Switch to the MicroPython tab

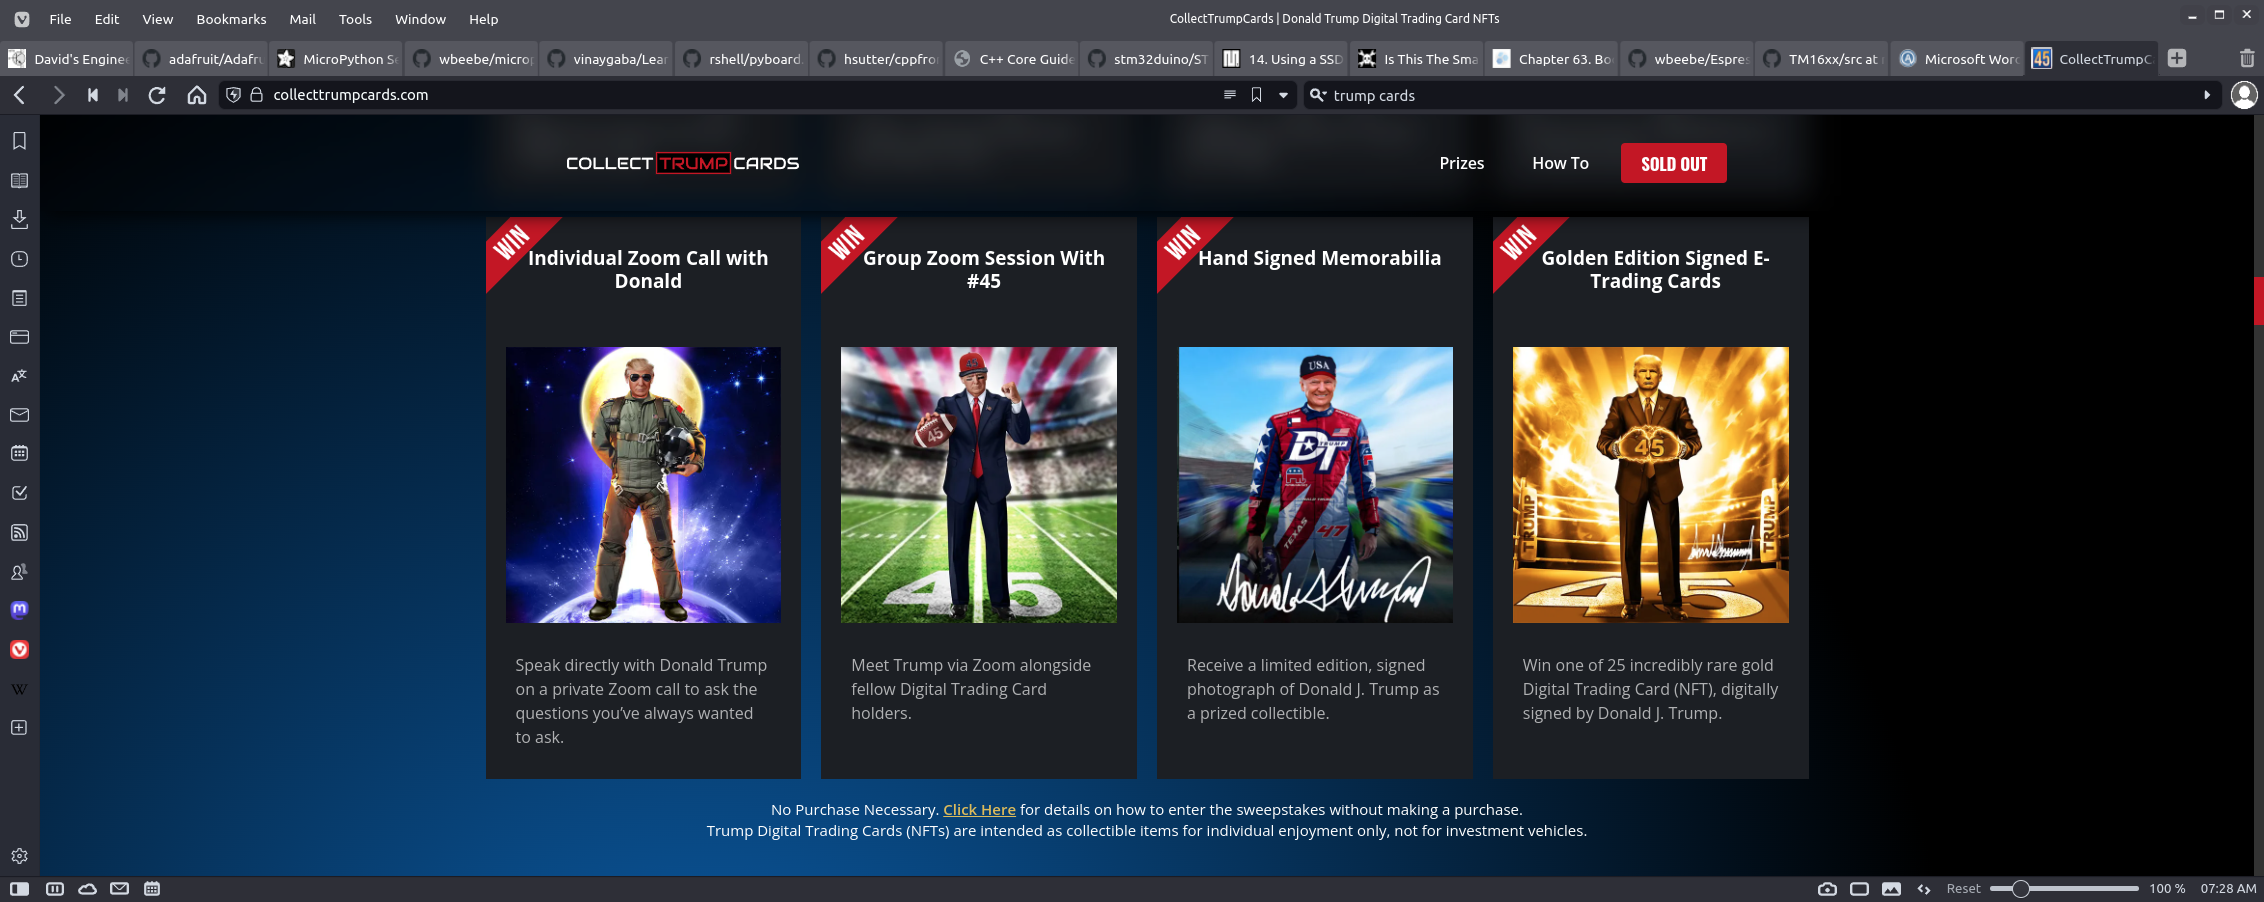coord(336,59)
